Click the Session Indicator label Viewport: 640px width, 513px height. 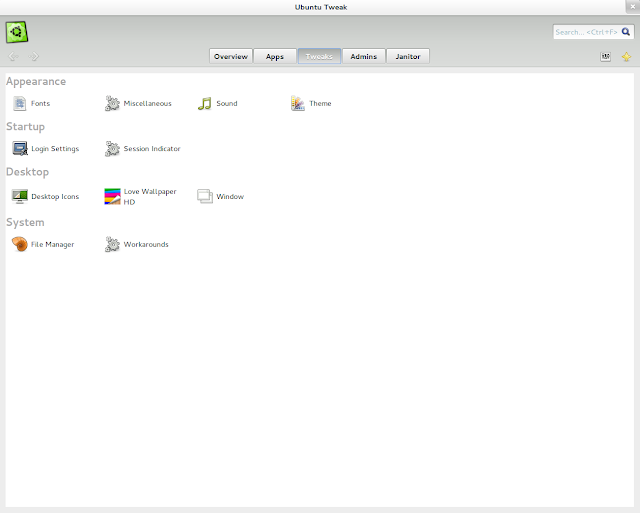pyautogui.click(x=152, y=149)
